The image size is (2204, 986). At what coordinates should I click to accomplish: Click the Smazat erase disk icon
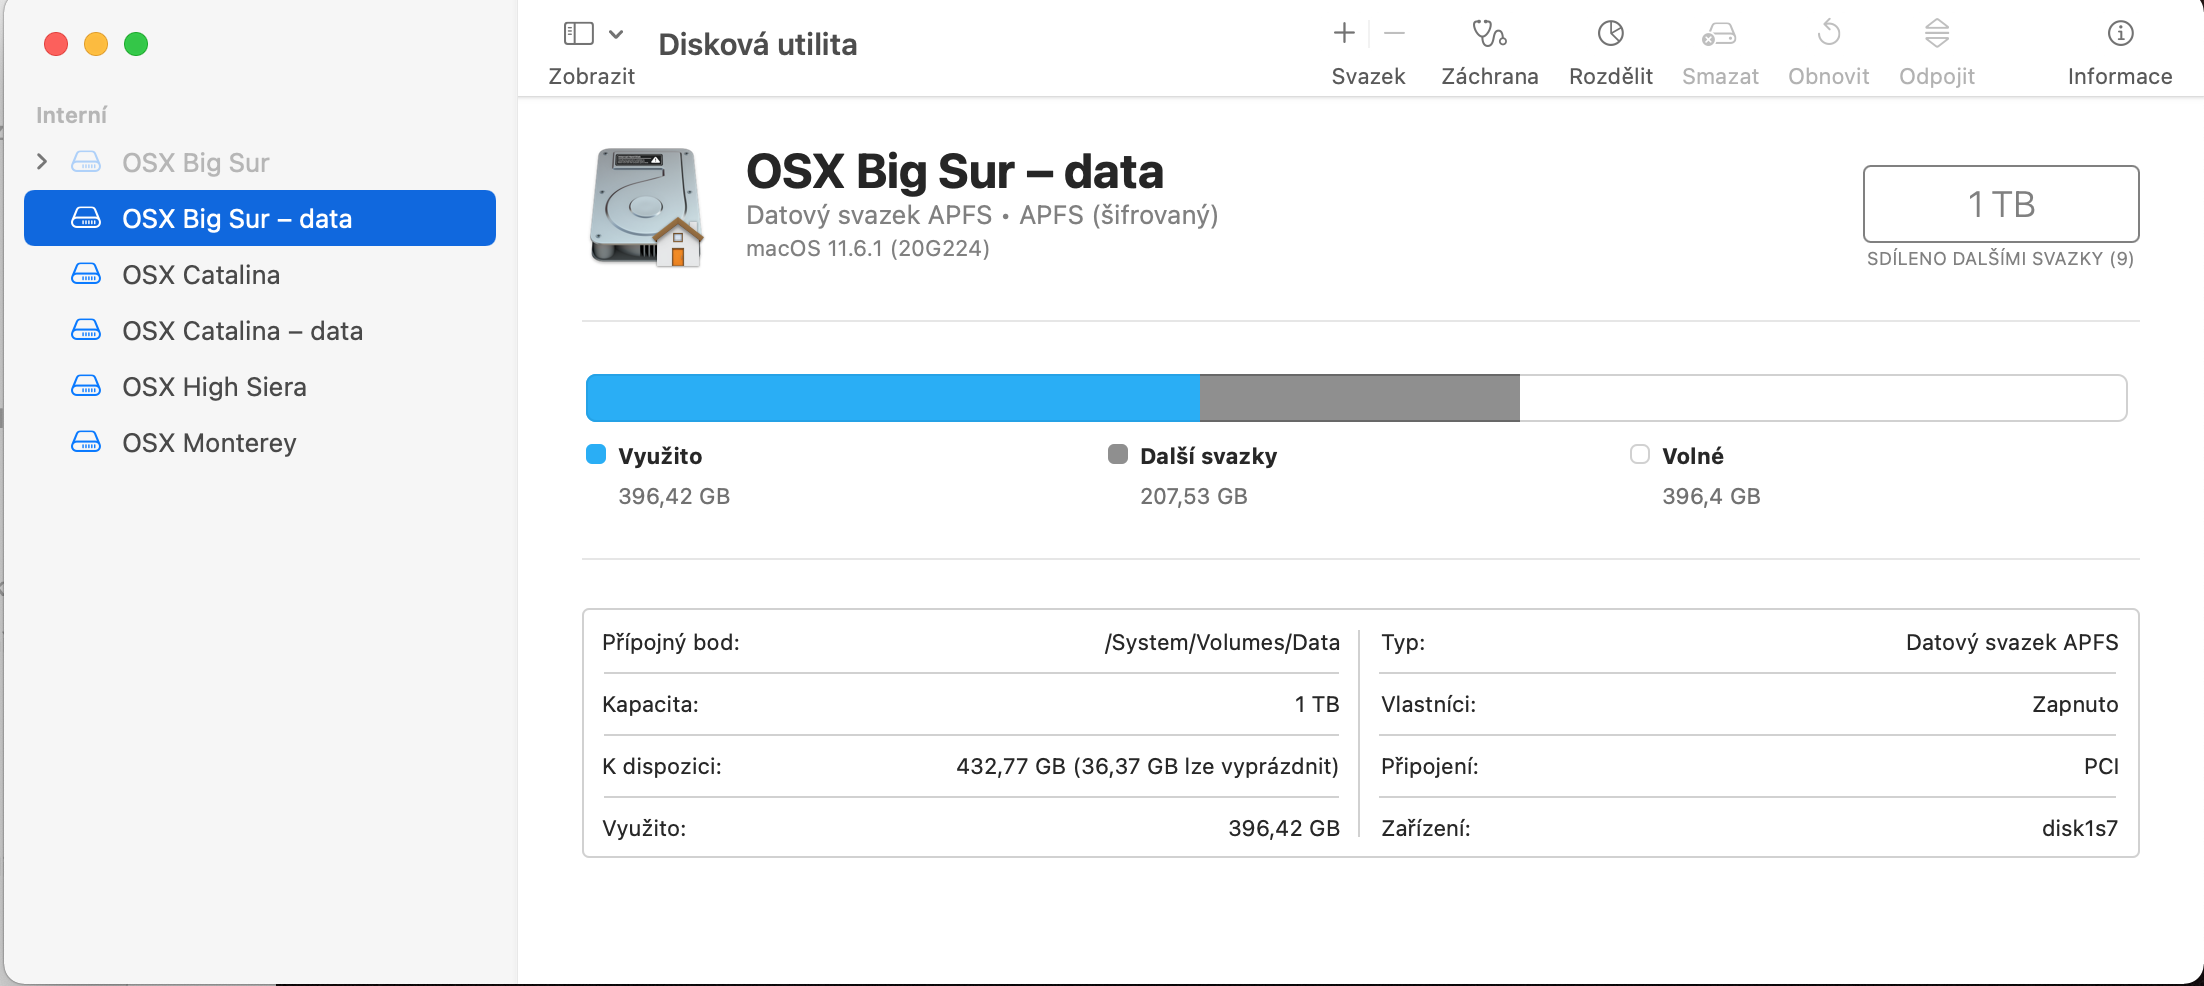click(x=1719, y=34)
